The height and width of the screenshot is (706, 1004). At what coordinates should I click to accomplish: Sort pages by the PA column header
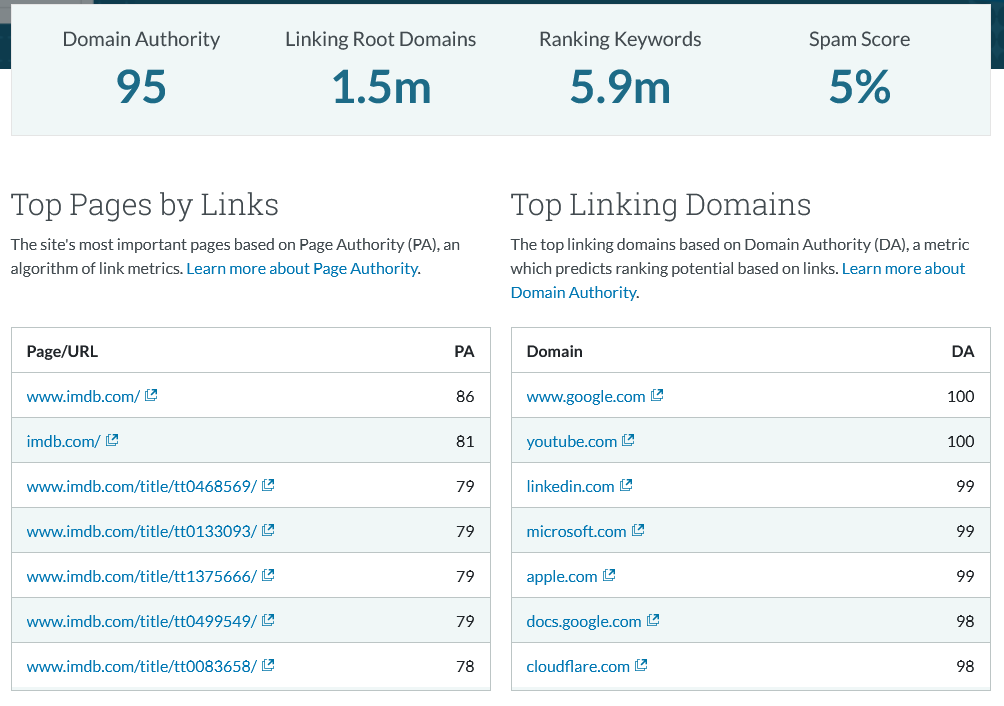point(464,351)
